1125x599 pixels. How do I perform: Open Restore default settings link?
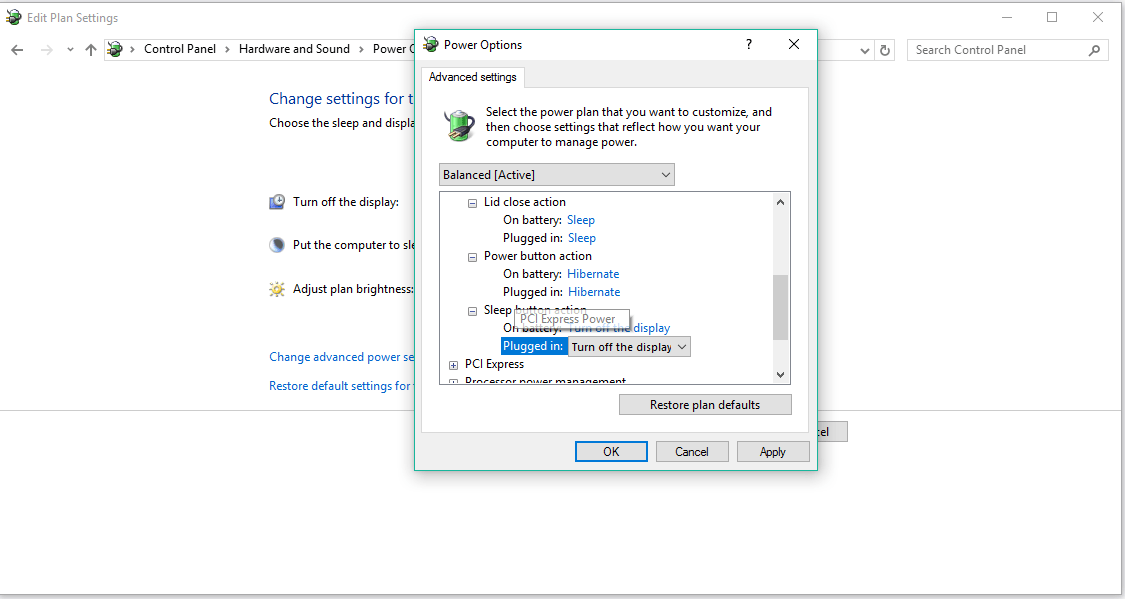[x=341, y=385]
